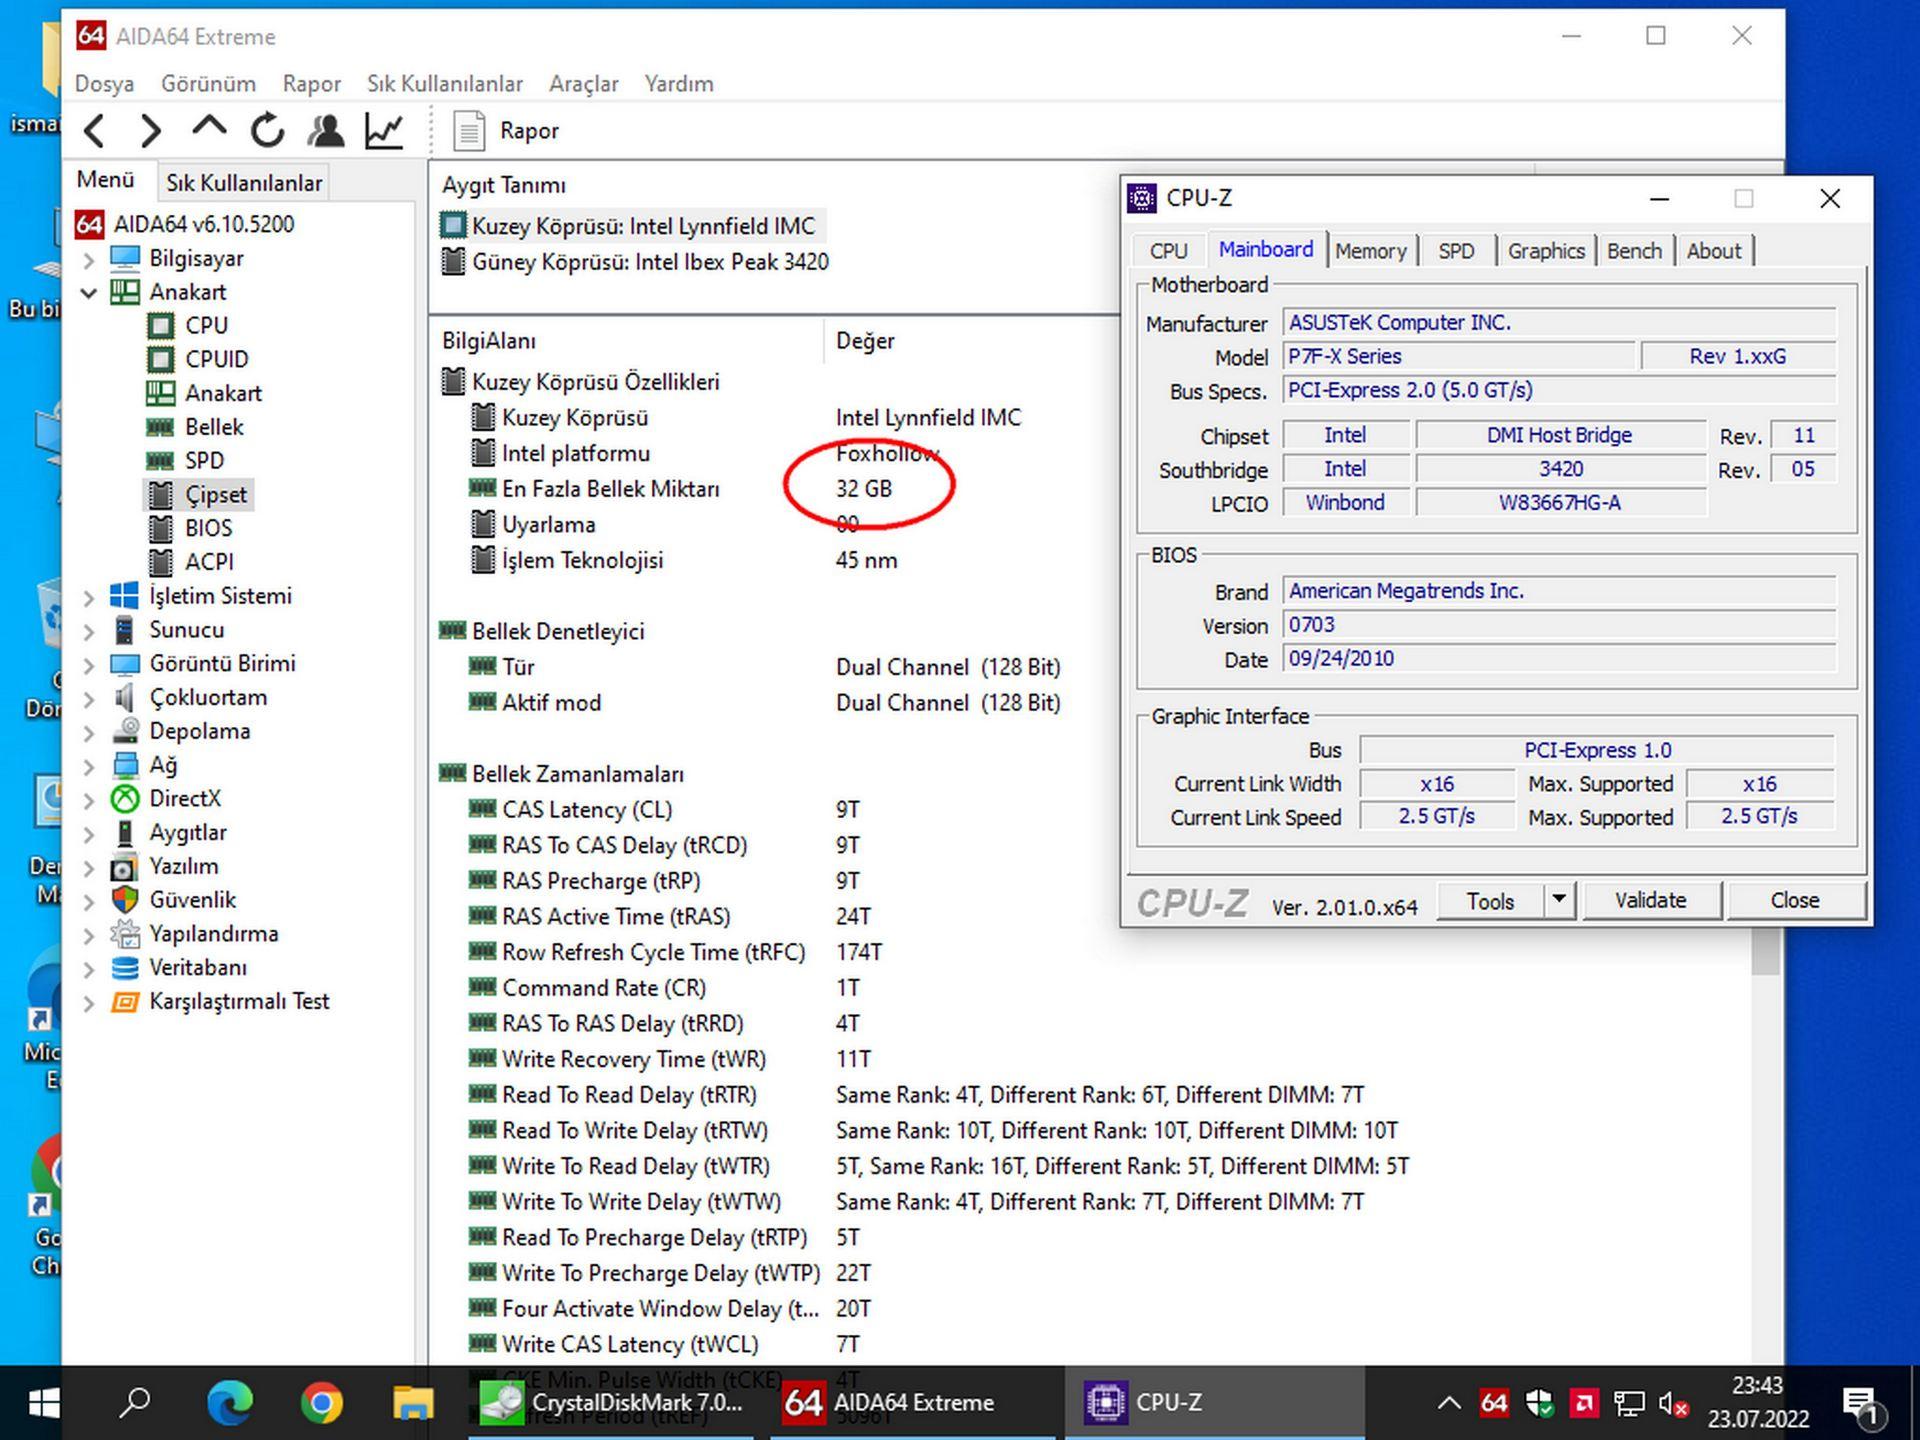Screen dimensions: 1920x1440
Task: Expand the Depolama tree node
Action: point(89,733)
